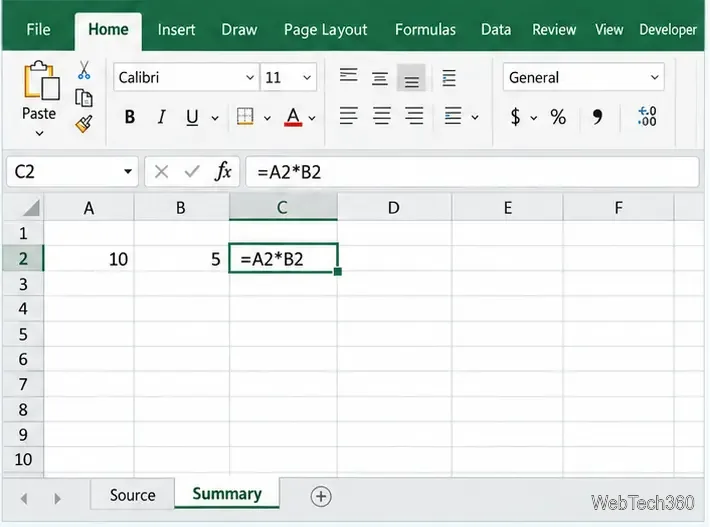Click the Paste clipboard icon

point(41,80)
